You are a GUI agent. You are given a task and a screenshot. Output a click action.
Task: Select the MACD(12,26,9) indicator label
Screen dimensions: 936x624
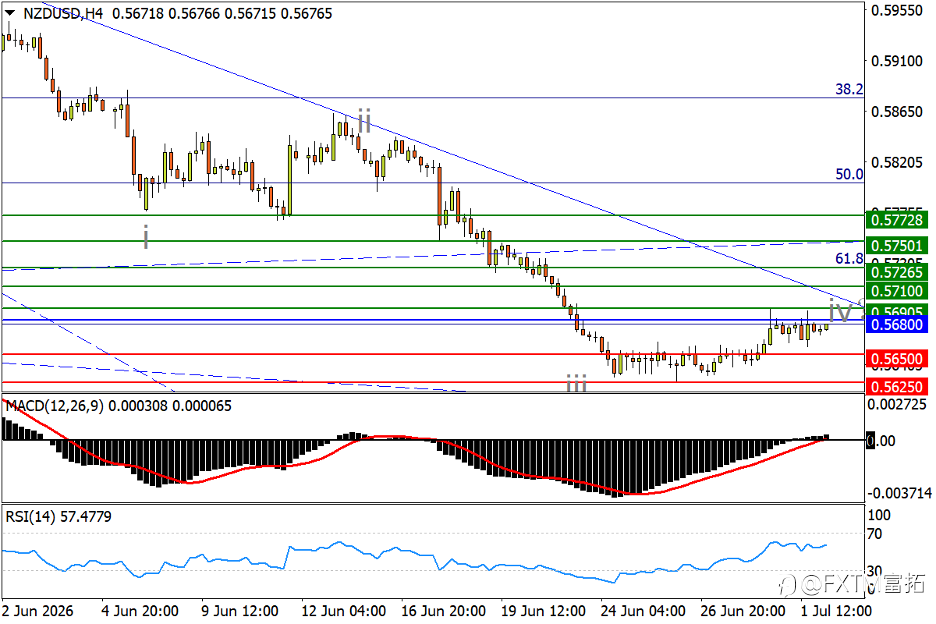[55, 406]
